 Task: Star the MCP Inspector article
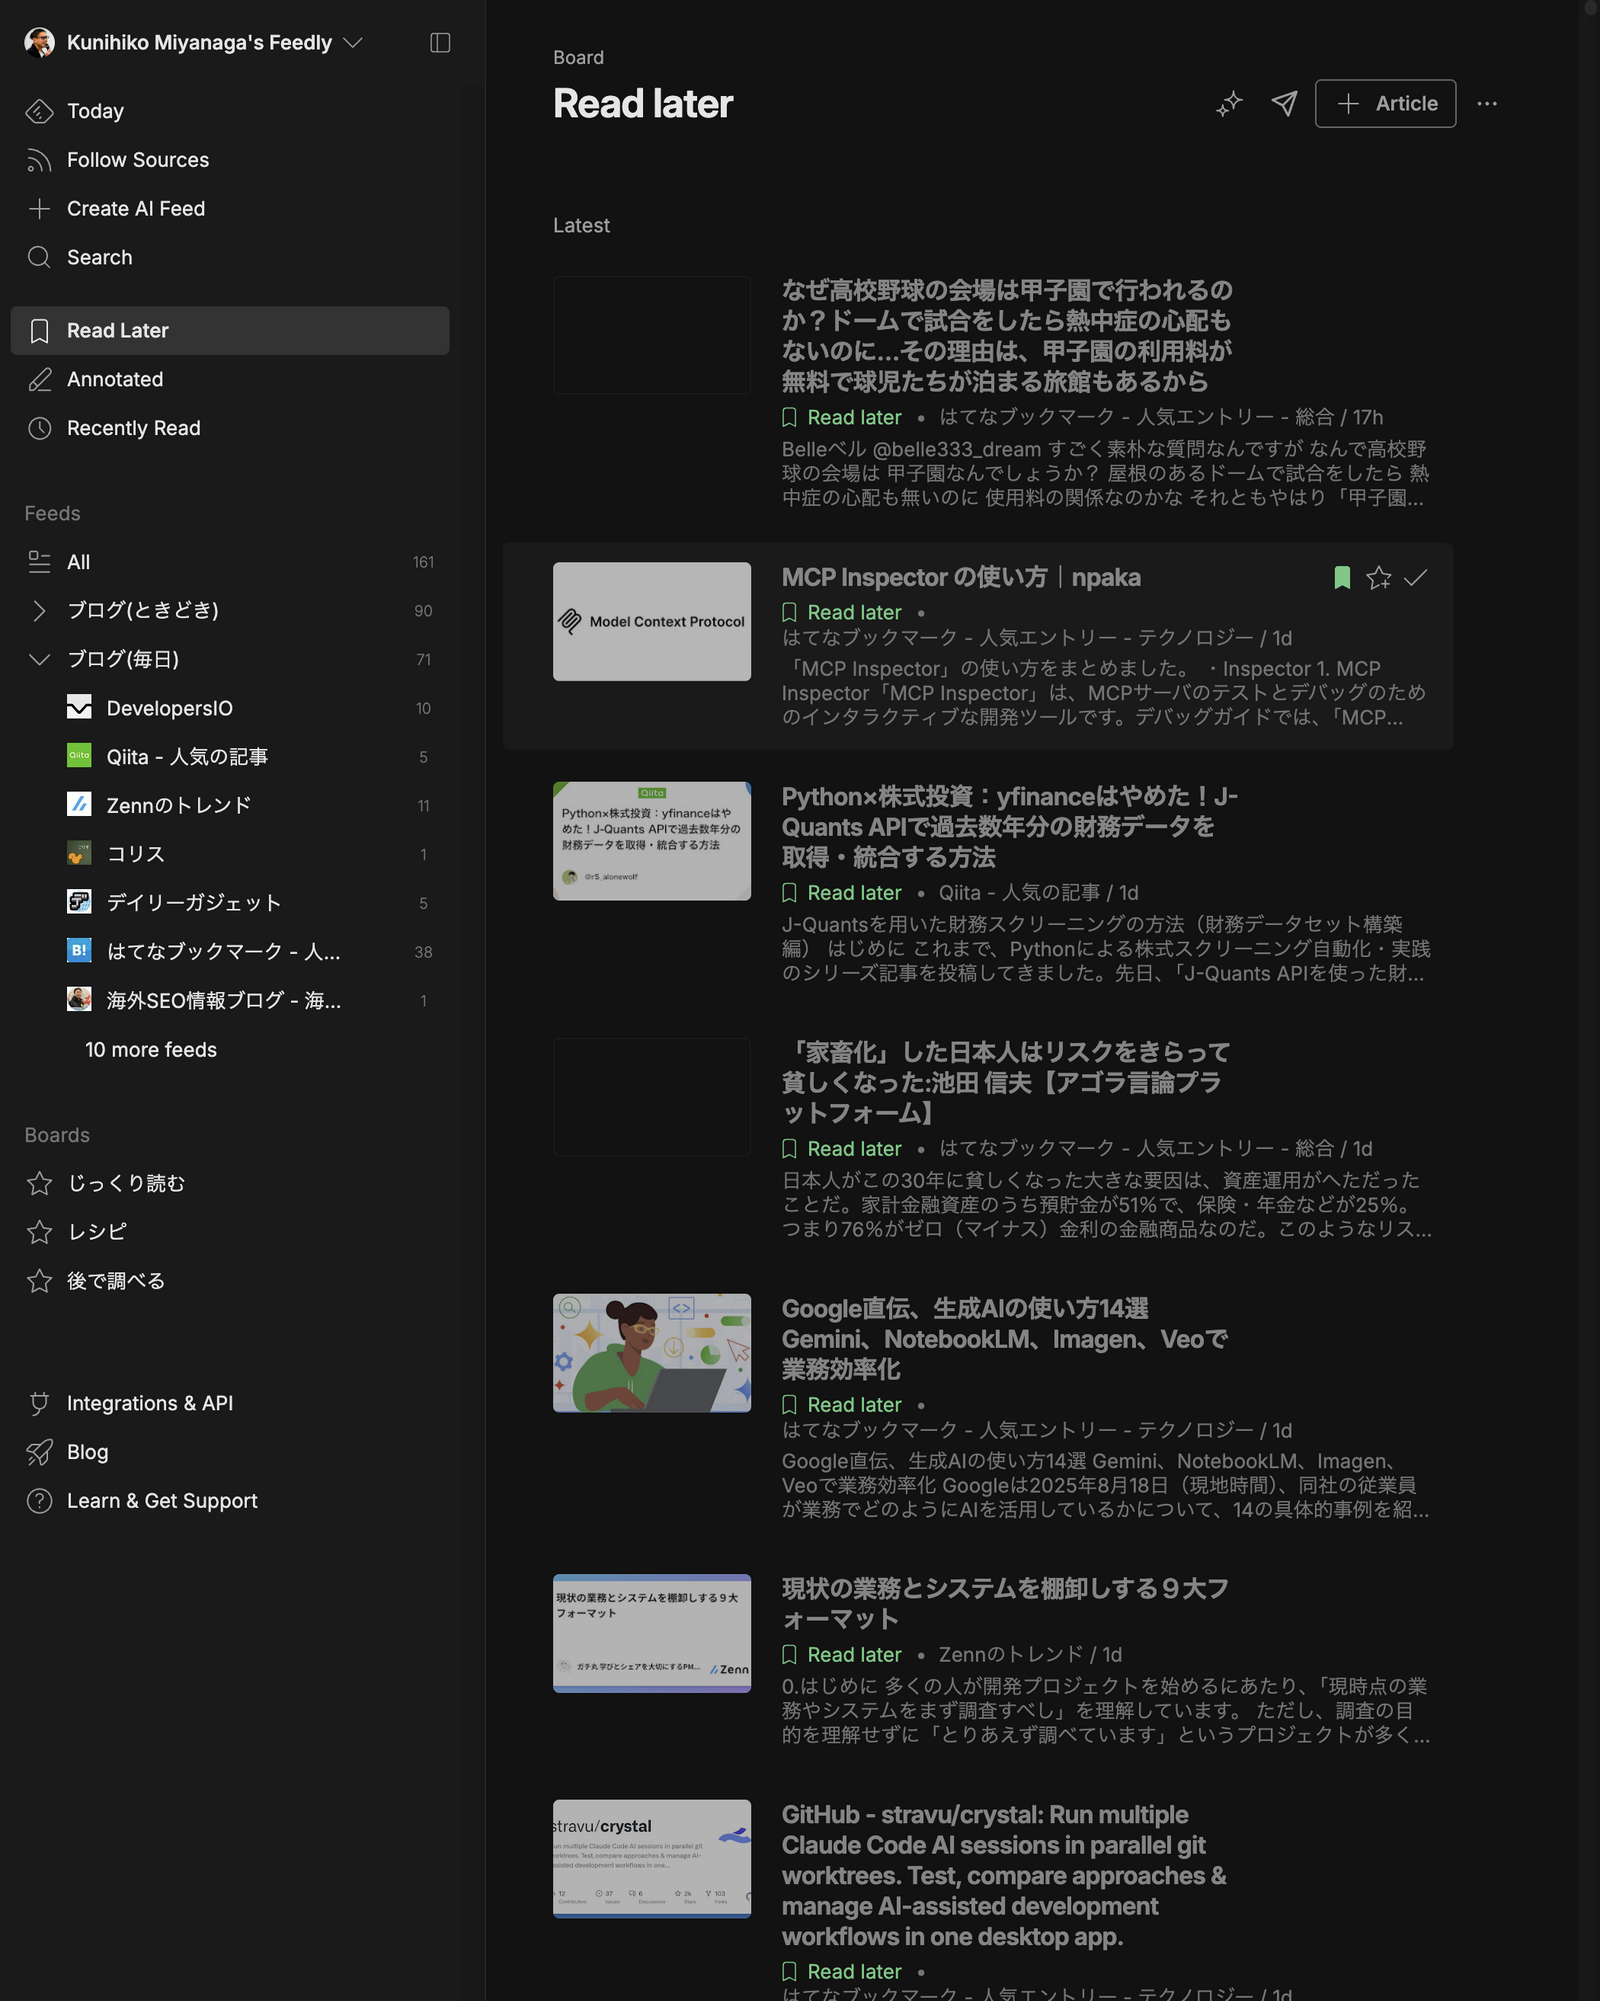(1379, 577)
